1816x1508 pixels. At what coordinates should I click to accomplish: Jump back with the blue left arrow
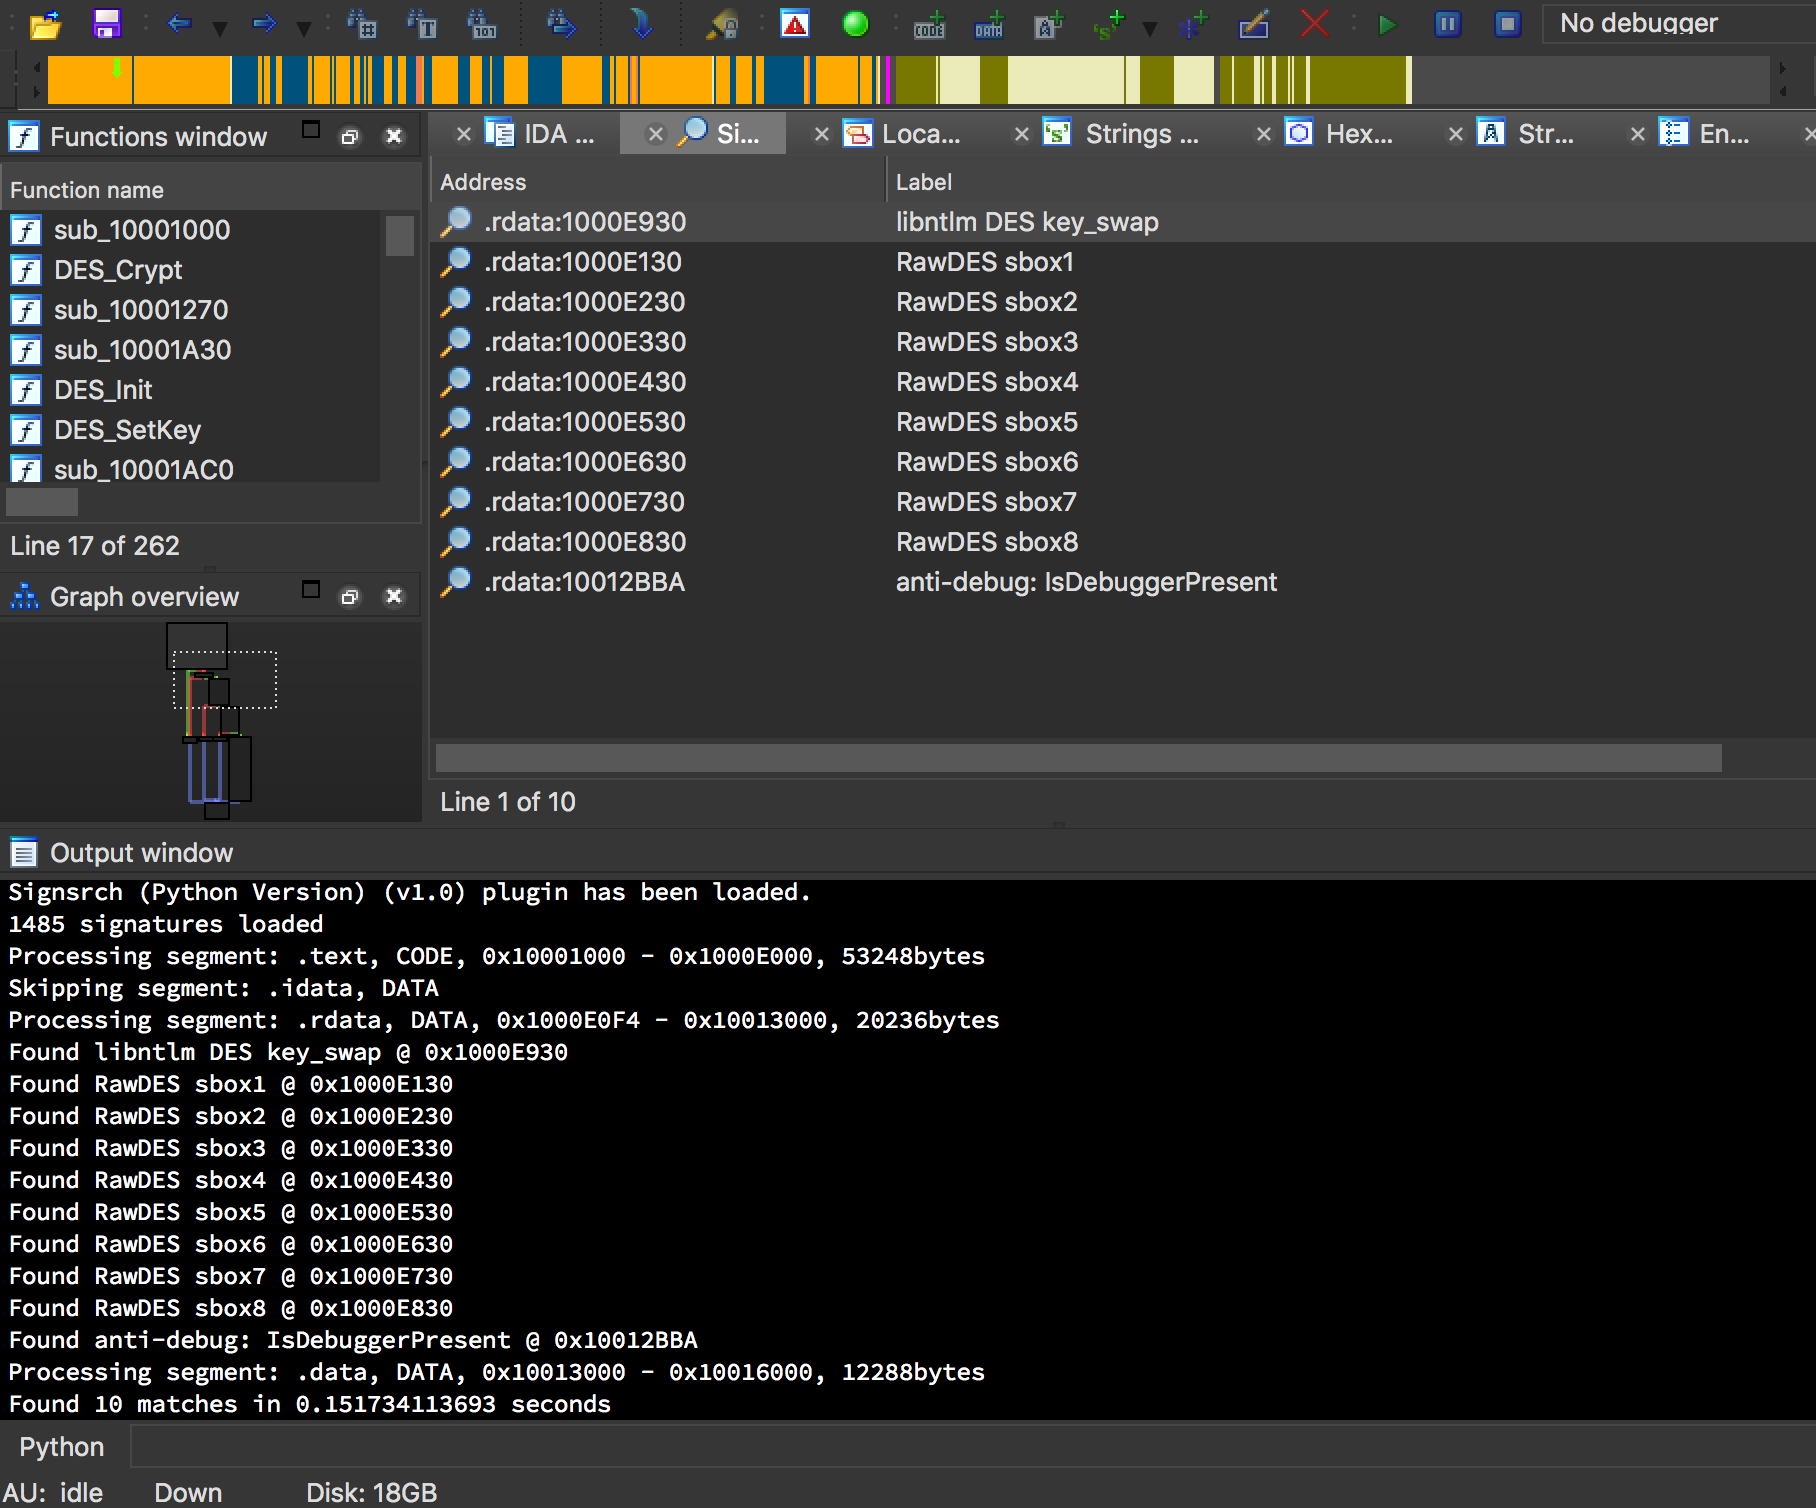[x=179, y=24]
